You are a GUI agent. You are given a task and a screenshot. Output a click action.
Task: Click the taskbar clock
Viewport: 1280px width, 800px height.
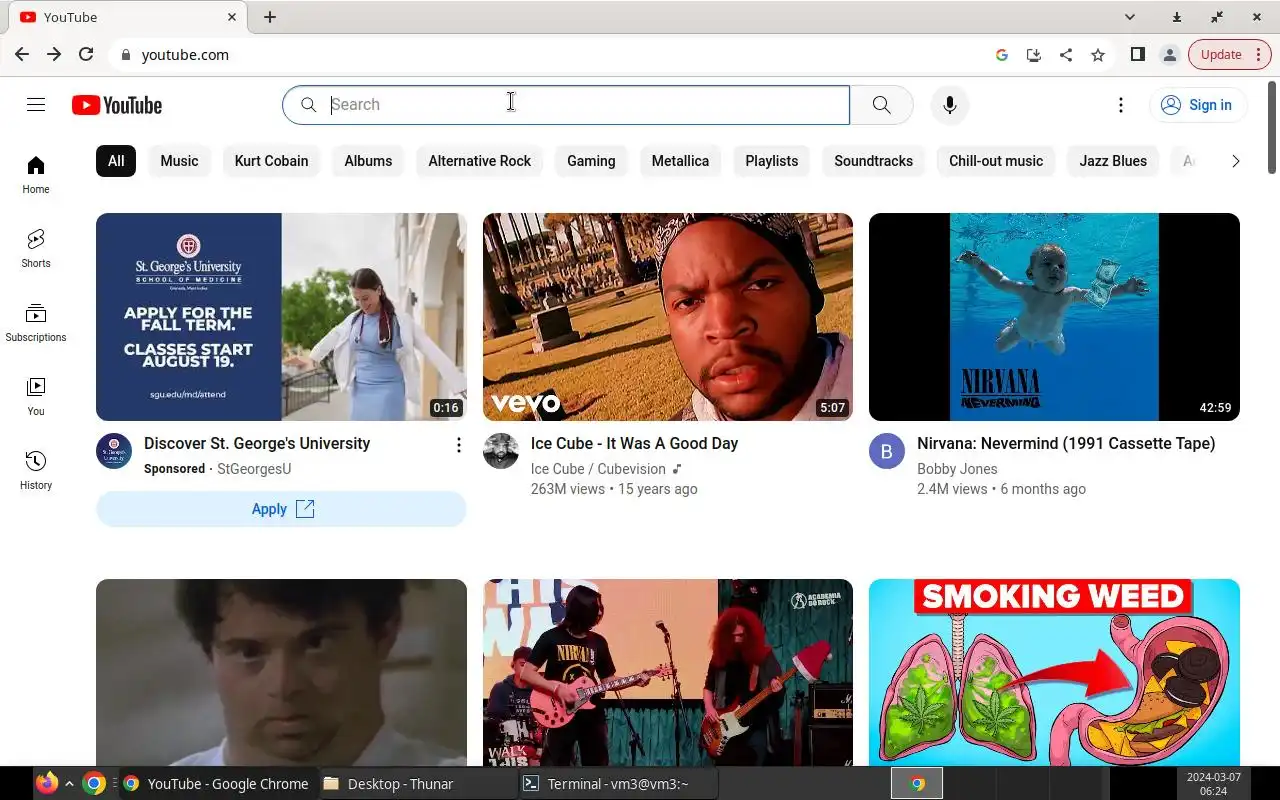click(1213, 784)
